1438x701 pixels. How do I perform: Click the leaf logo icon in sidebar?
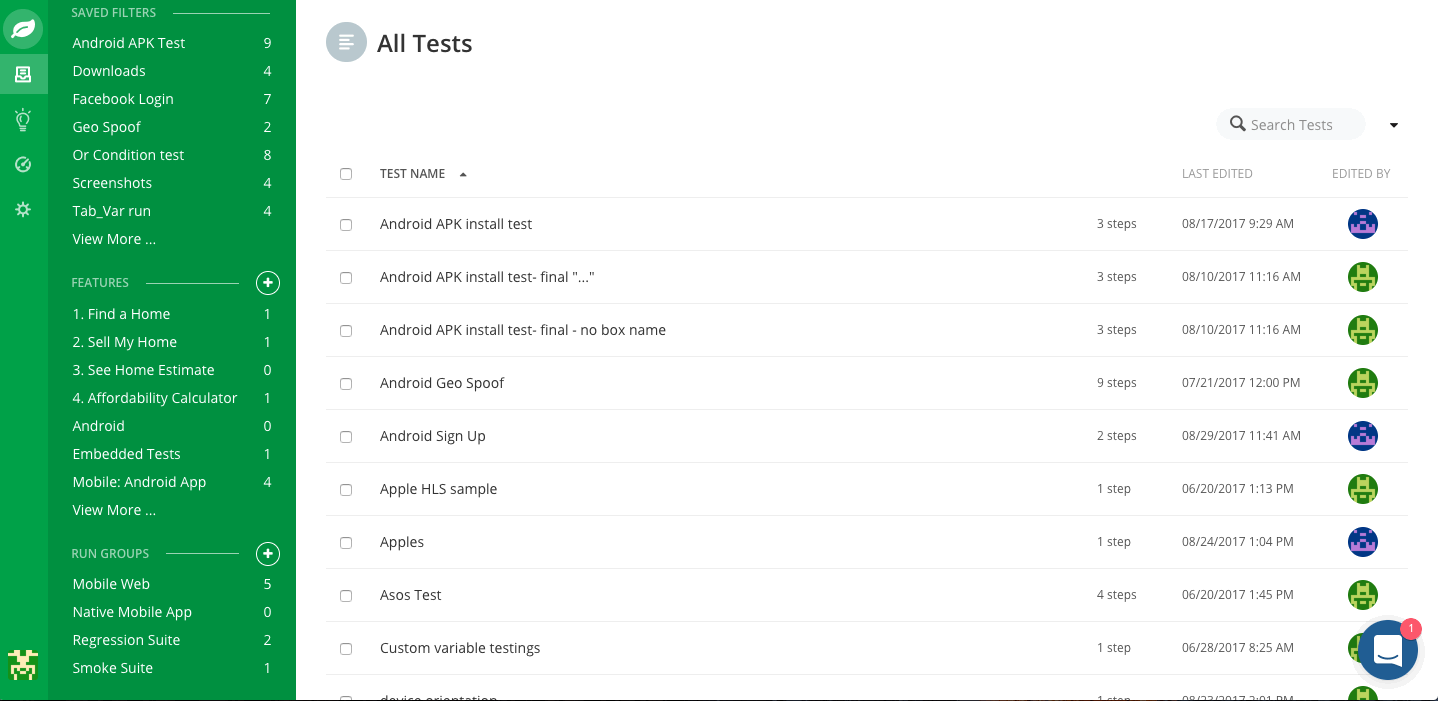click(x=23, y=28)
